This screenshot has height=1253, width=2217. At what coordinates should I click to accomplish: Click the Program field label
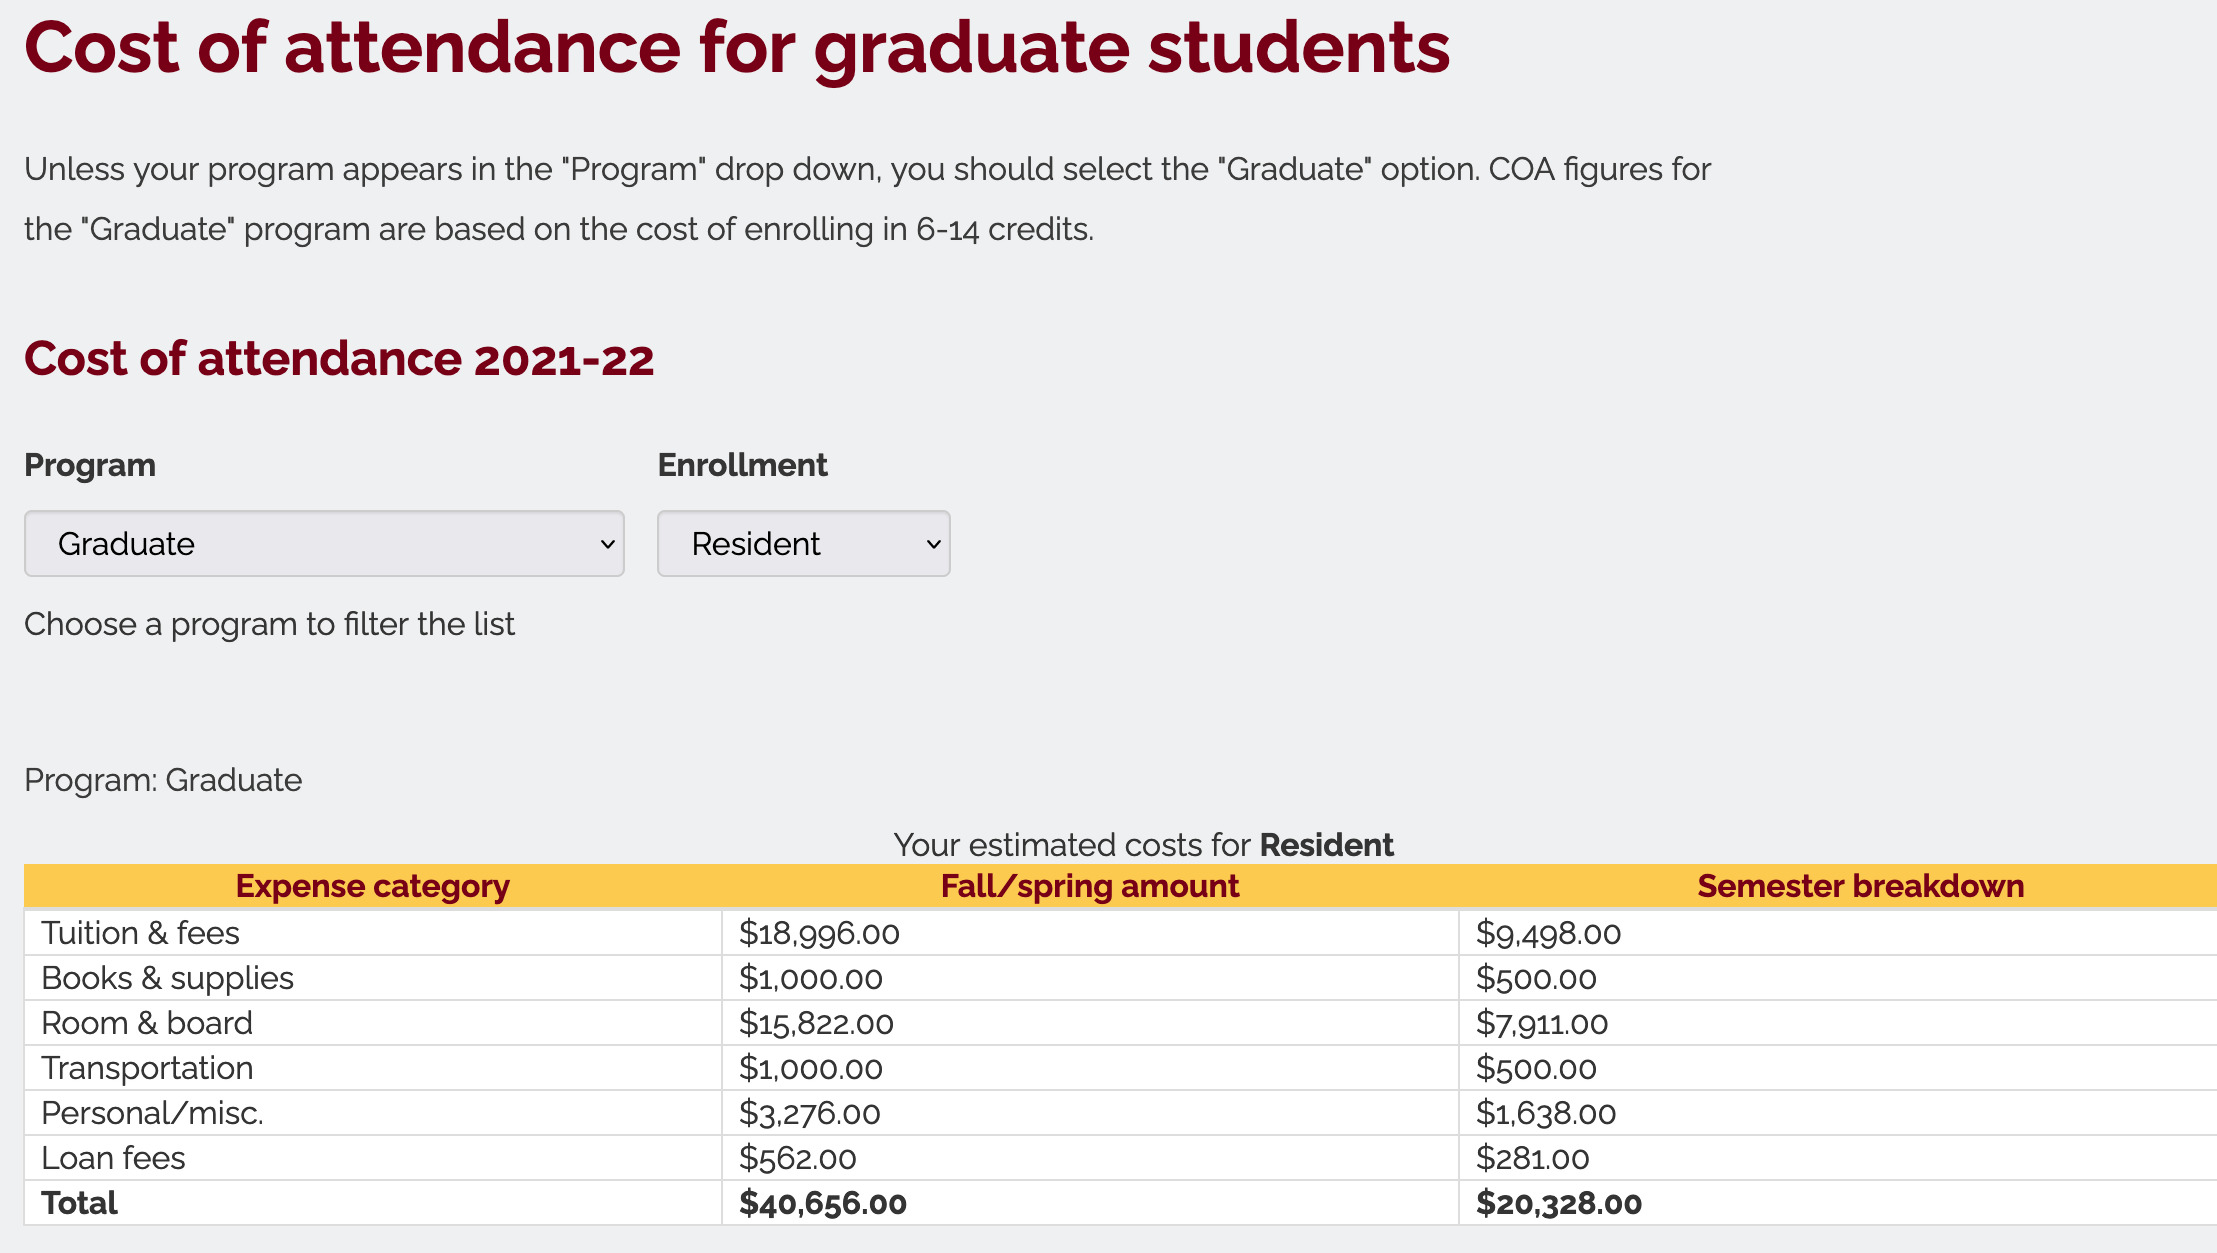90,466
